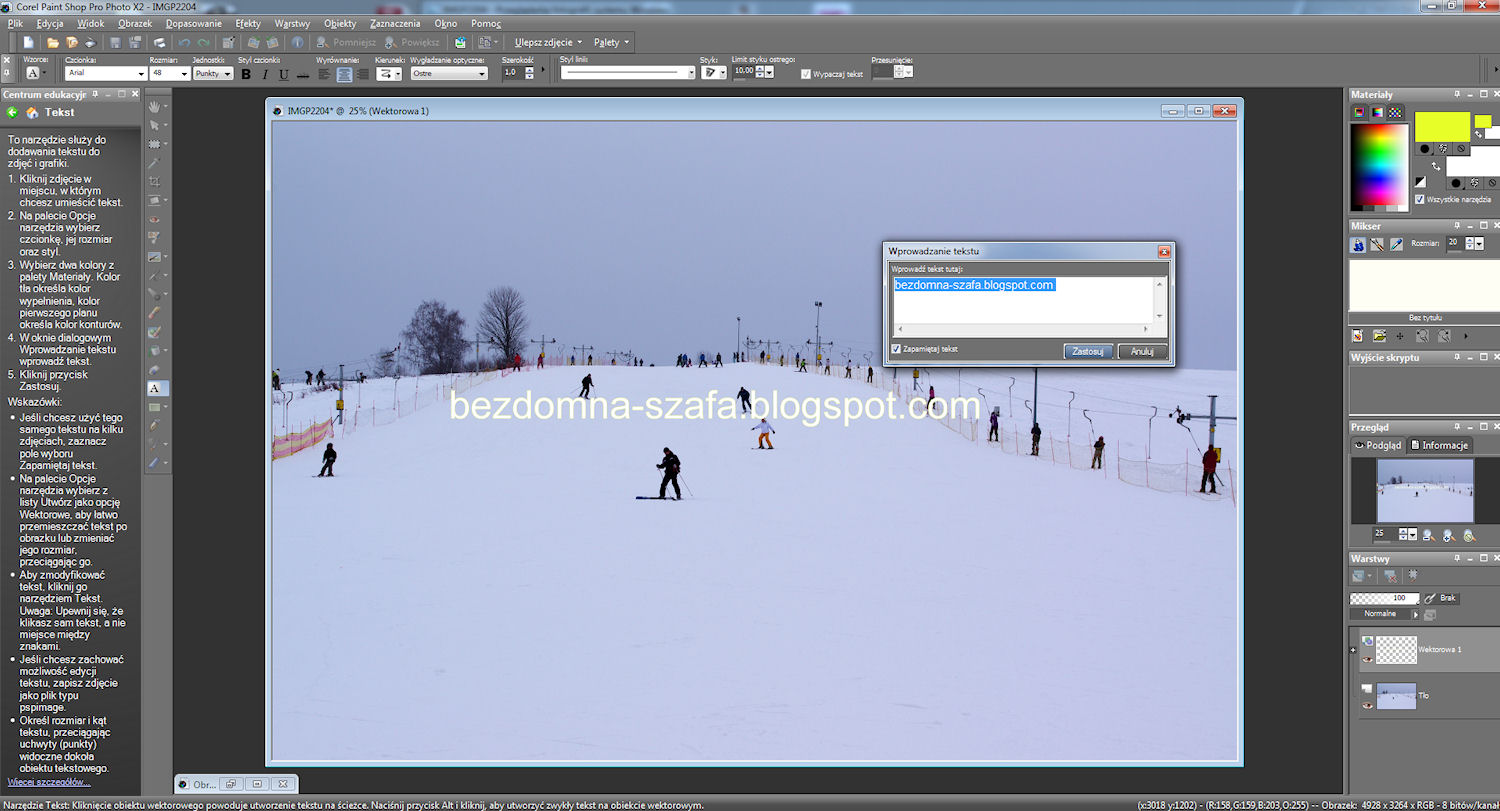1500x811 pixels.
Task: Click the Powiększ zoom in button
Action: point(411,42)
